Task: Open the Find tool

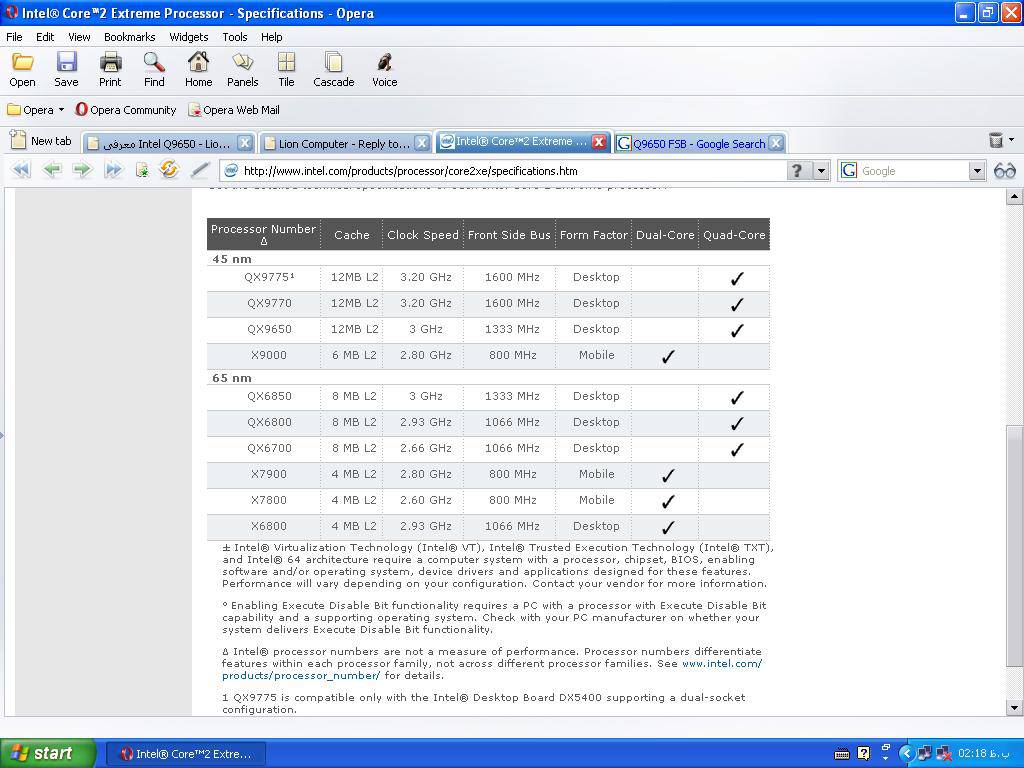Action: [154, 70]
